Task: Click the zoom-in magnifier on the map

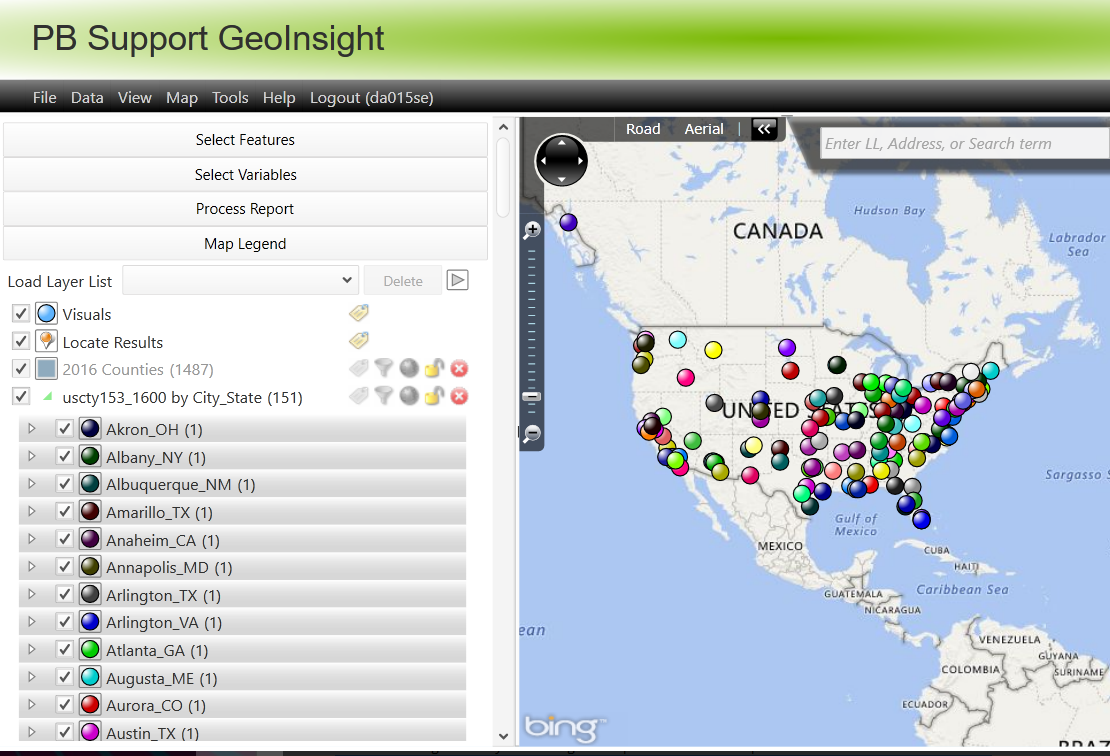Action: pyautogui.click(x=531, y=228)
